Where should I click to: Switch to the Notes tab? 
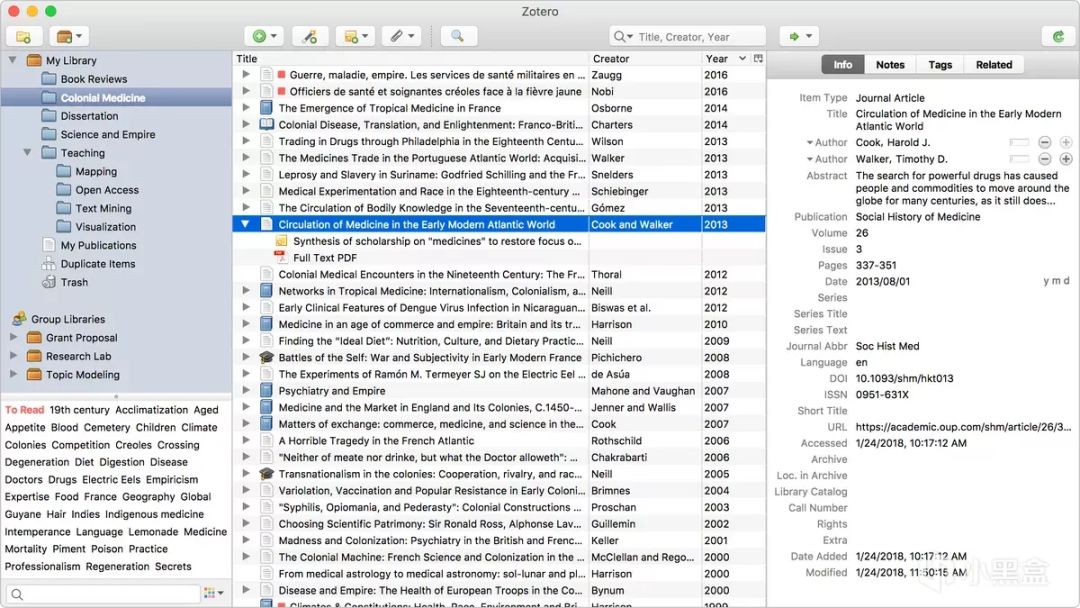click(x=890, y=65)
